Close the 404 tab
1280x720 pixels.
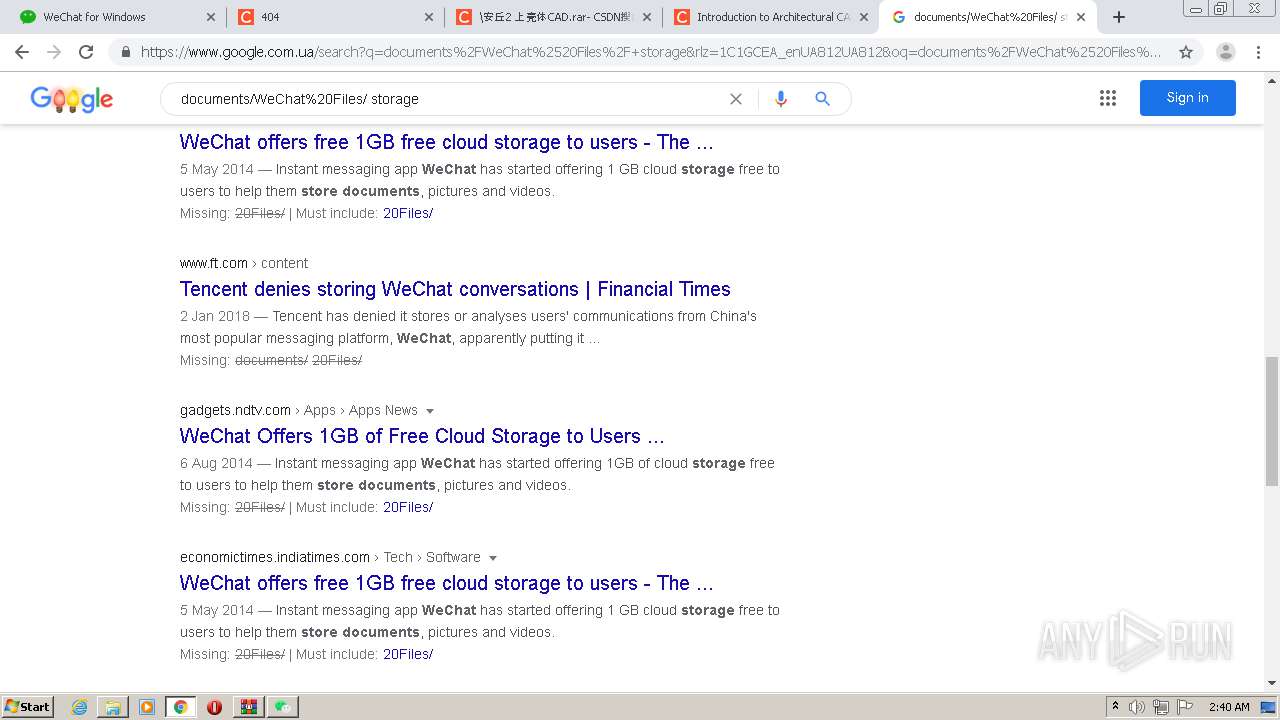click(429, 17)
